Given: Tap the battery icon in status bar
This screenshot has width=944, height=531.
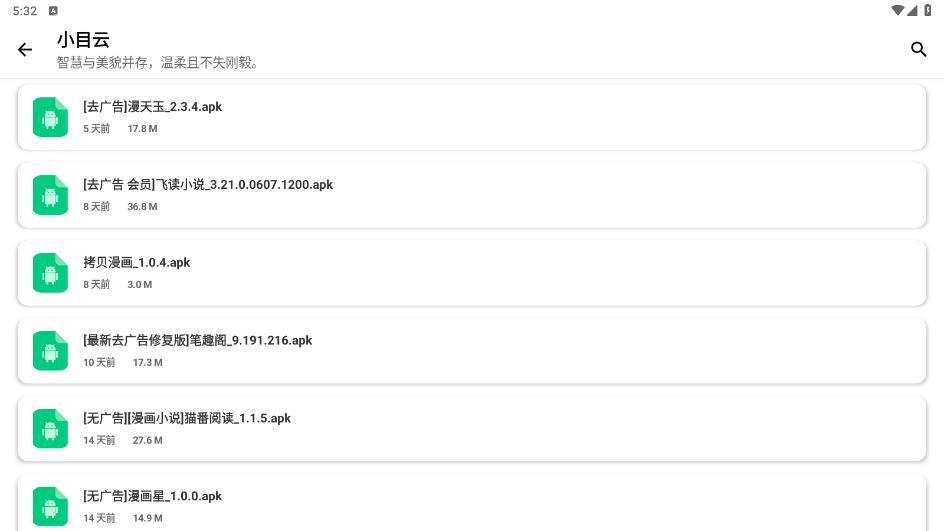Looking at the screenshot, I should 928,10.
